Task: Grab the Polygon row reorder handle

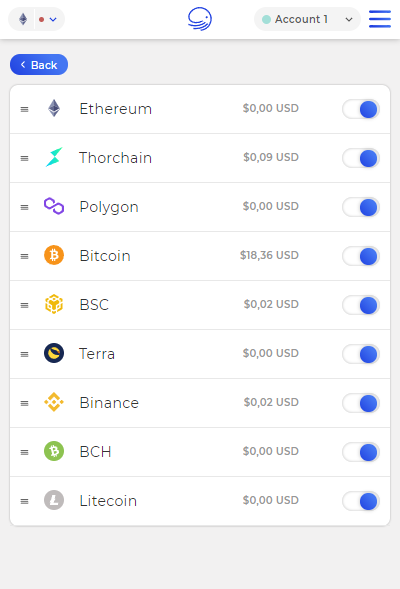Action: pos(24,207)
